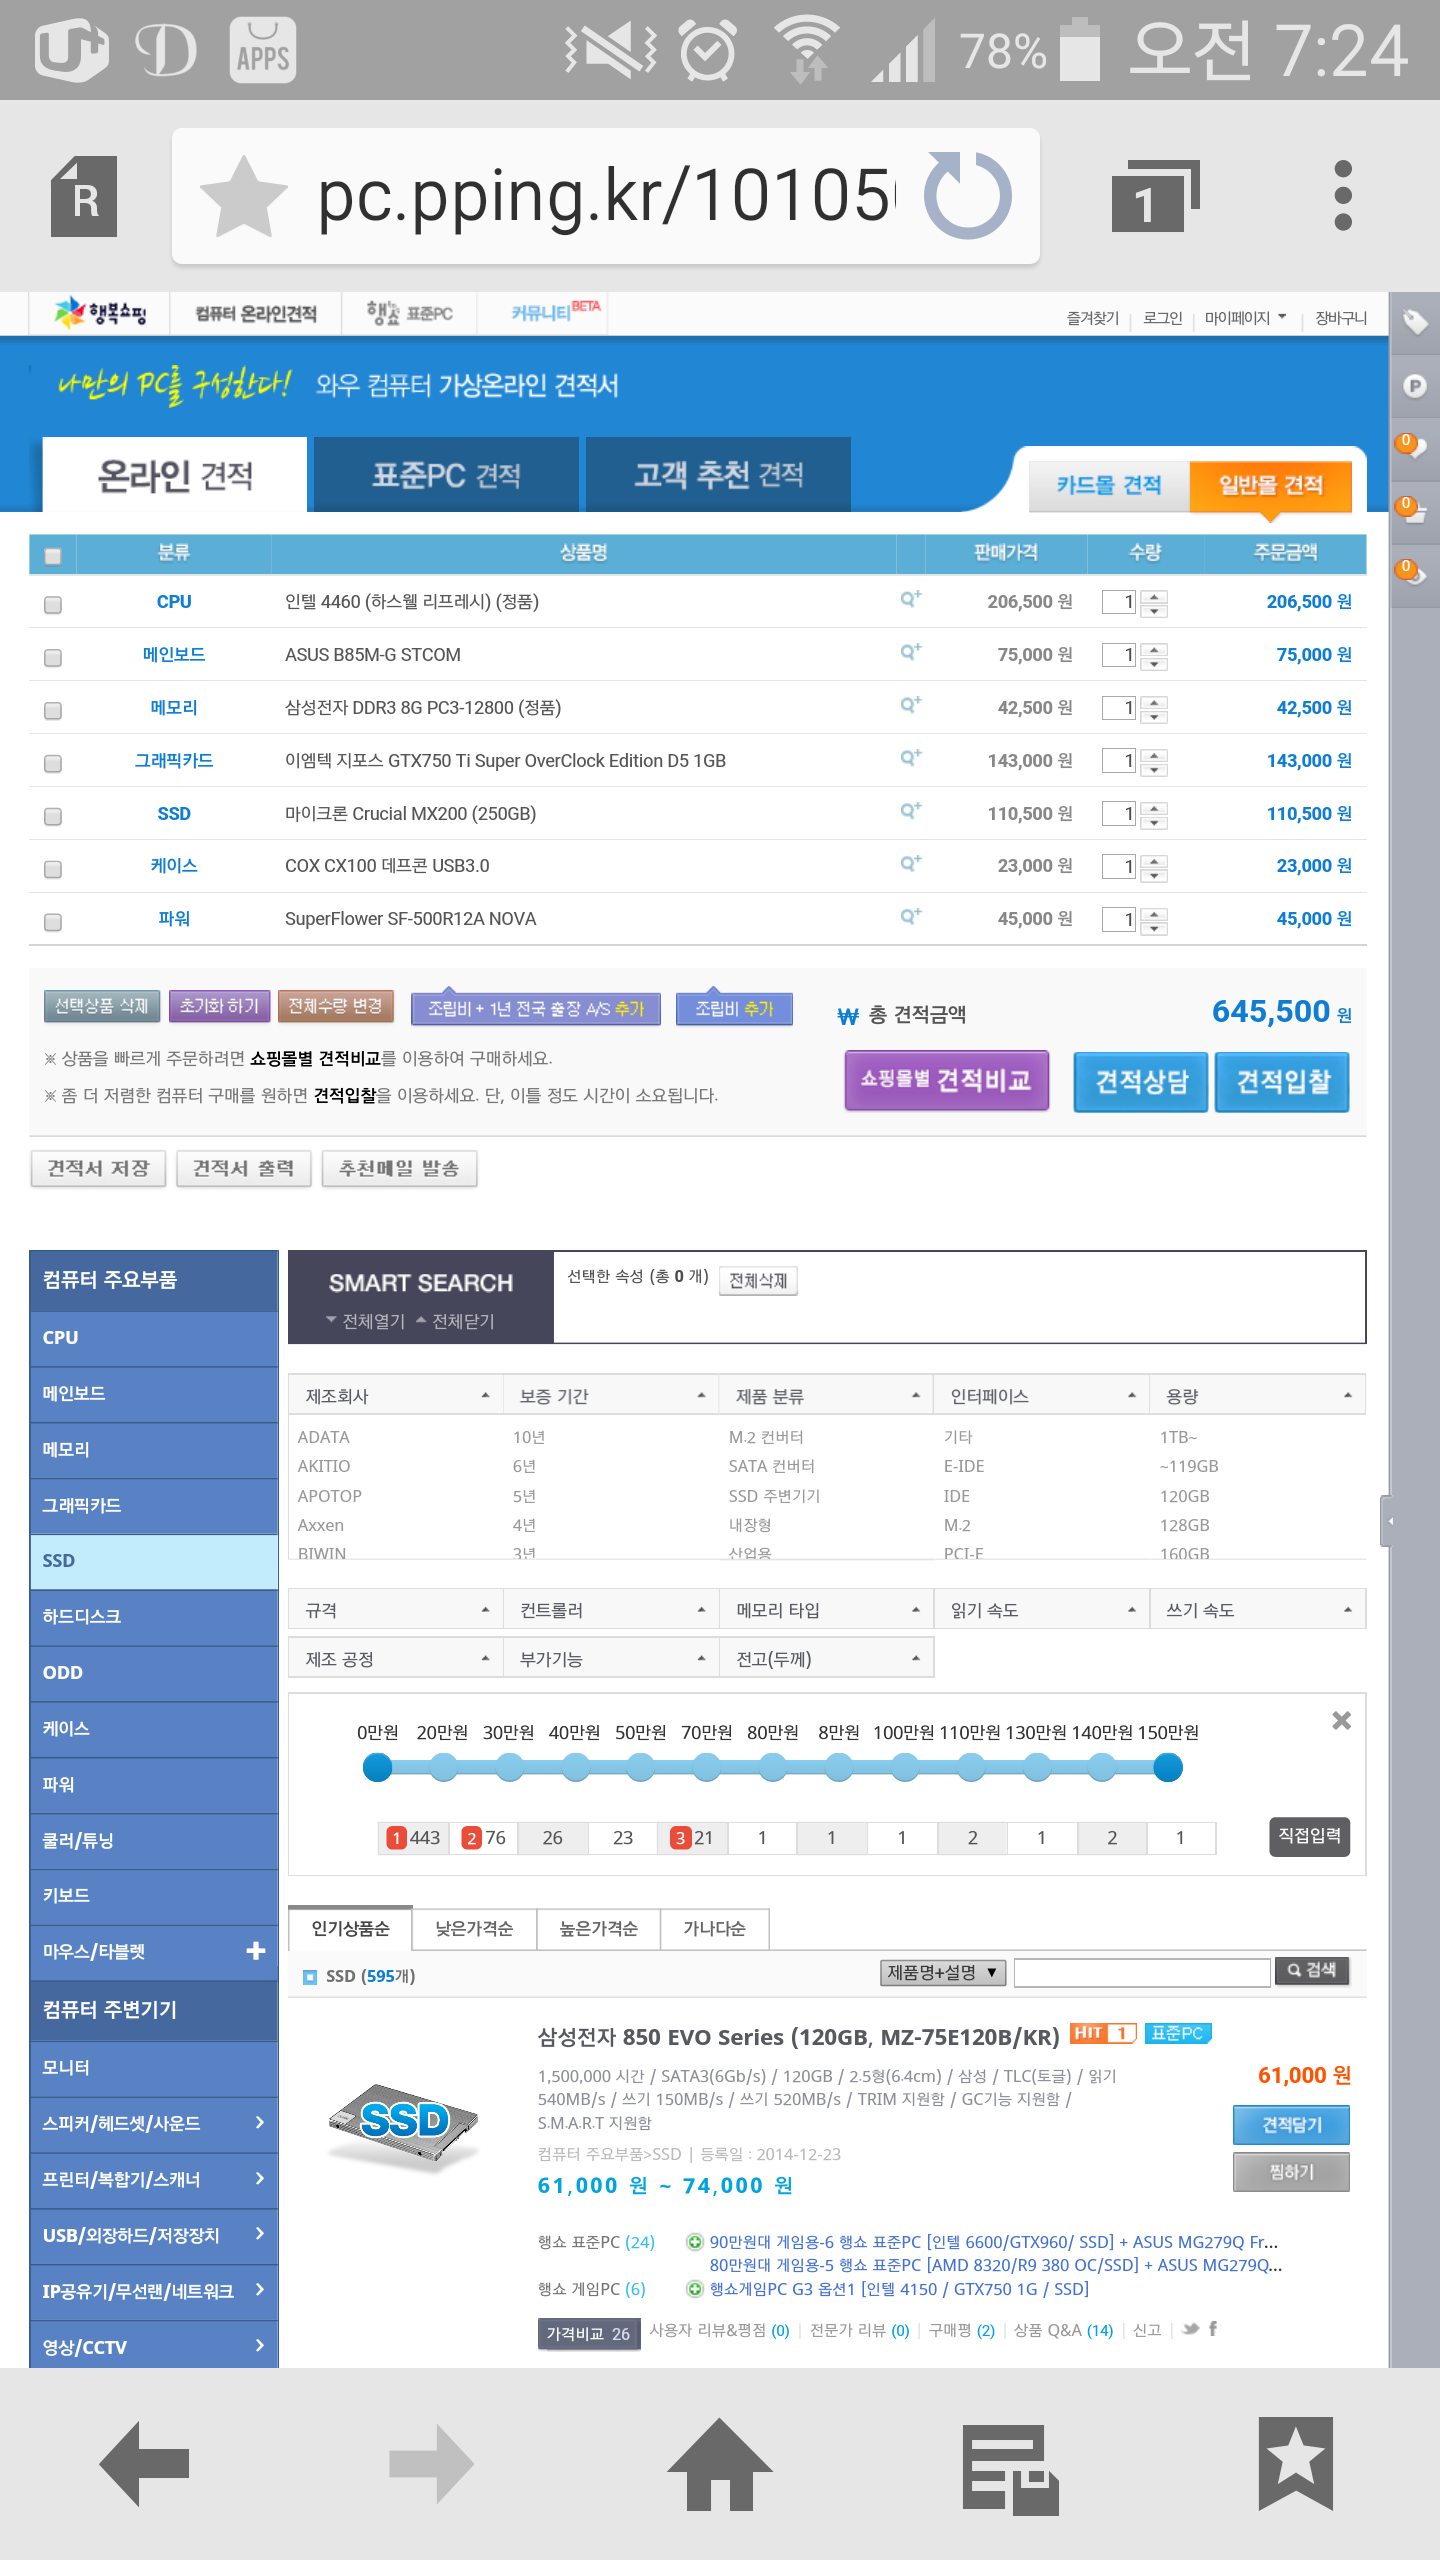Tap the browser page reload icon

[x=967, y=195]
